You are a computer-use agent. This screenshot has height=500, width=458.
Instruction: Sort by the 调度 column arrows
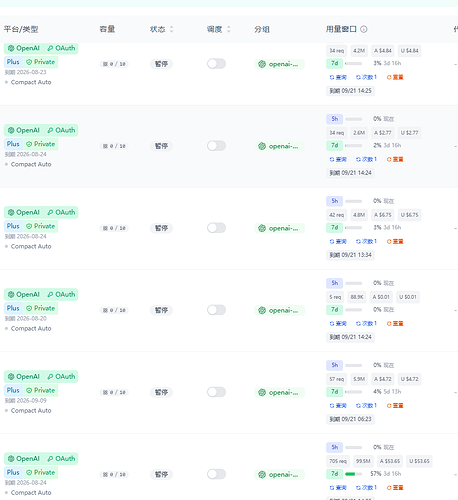229,29
